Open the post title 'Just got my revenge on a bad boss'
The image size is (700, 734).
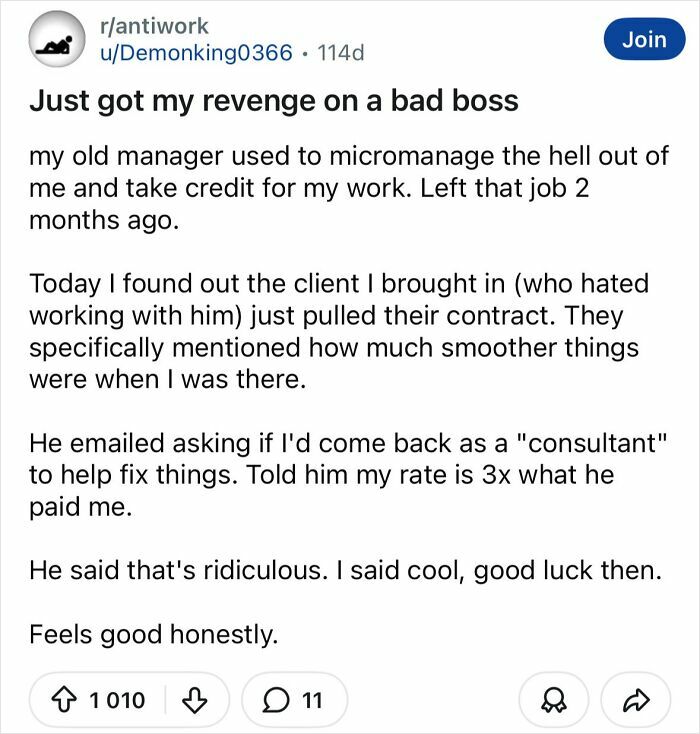pos(273,101)
